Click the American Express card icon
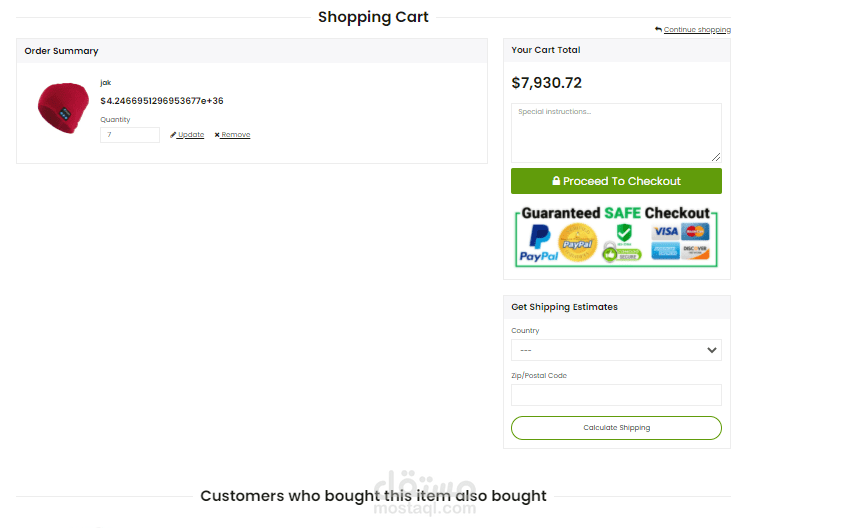Viewport: 851px width, 528px height. (665, 250)
